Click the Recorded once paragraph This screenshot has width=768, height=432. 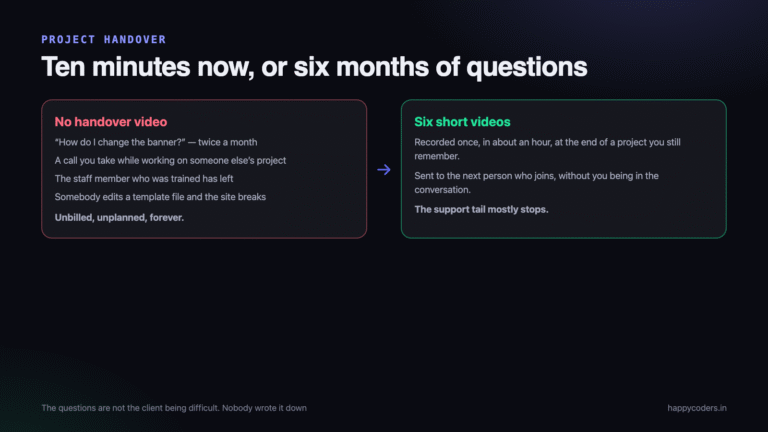pyautogui.click(x=547, y=149)
